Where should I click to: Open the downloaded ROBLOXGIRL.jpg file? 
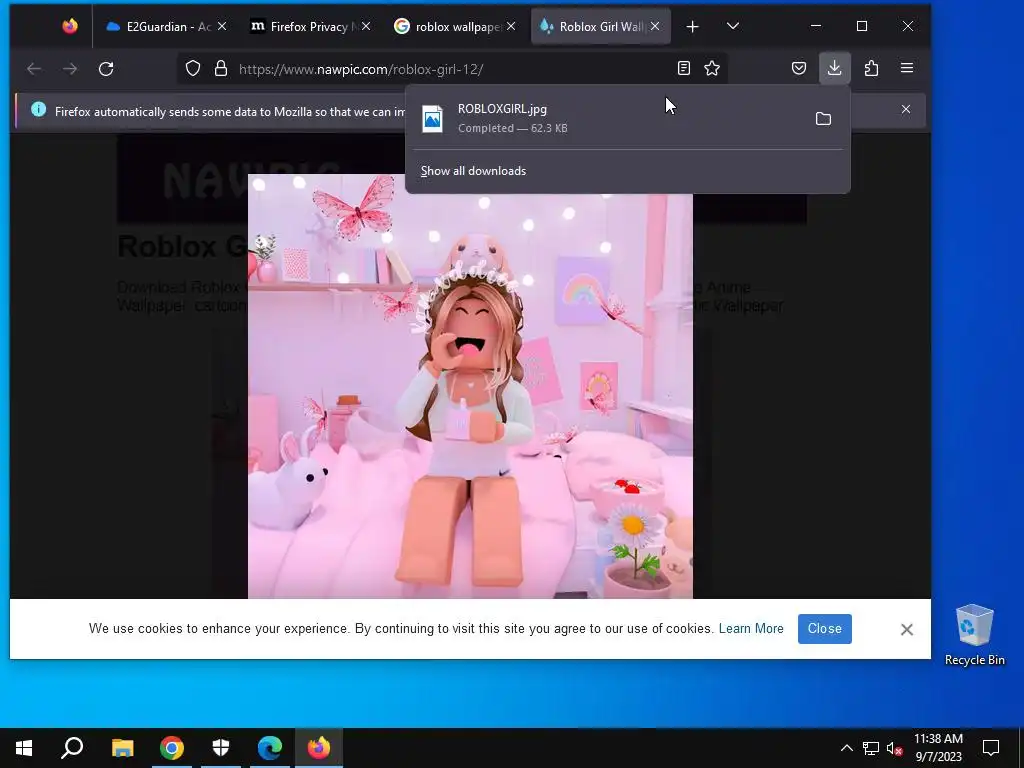pyautogui.click(x=605, y=118)
